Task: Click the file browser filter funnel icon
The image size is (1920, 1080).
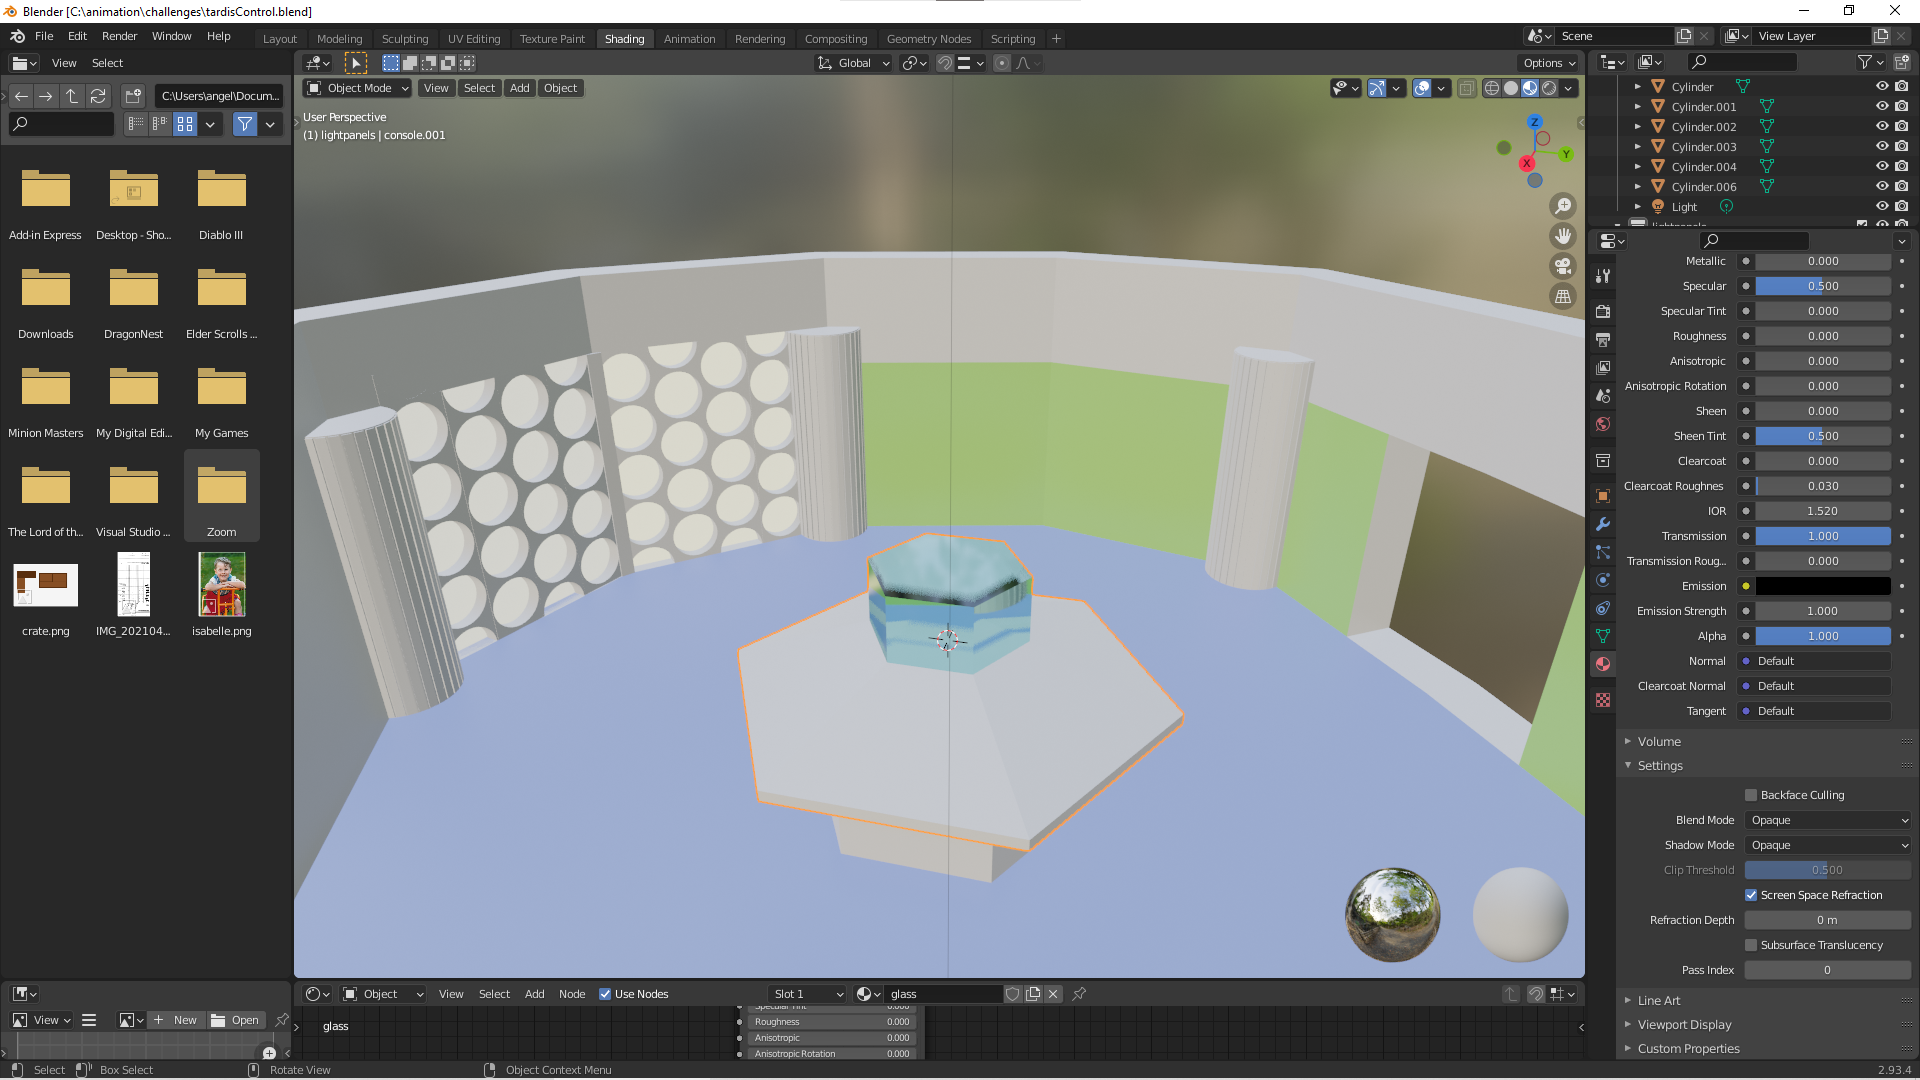Action: (245, 124)
